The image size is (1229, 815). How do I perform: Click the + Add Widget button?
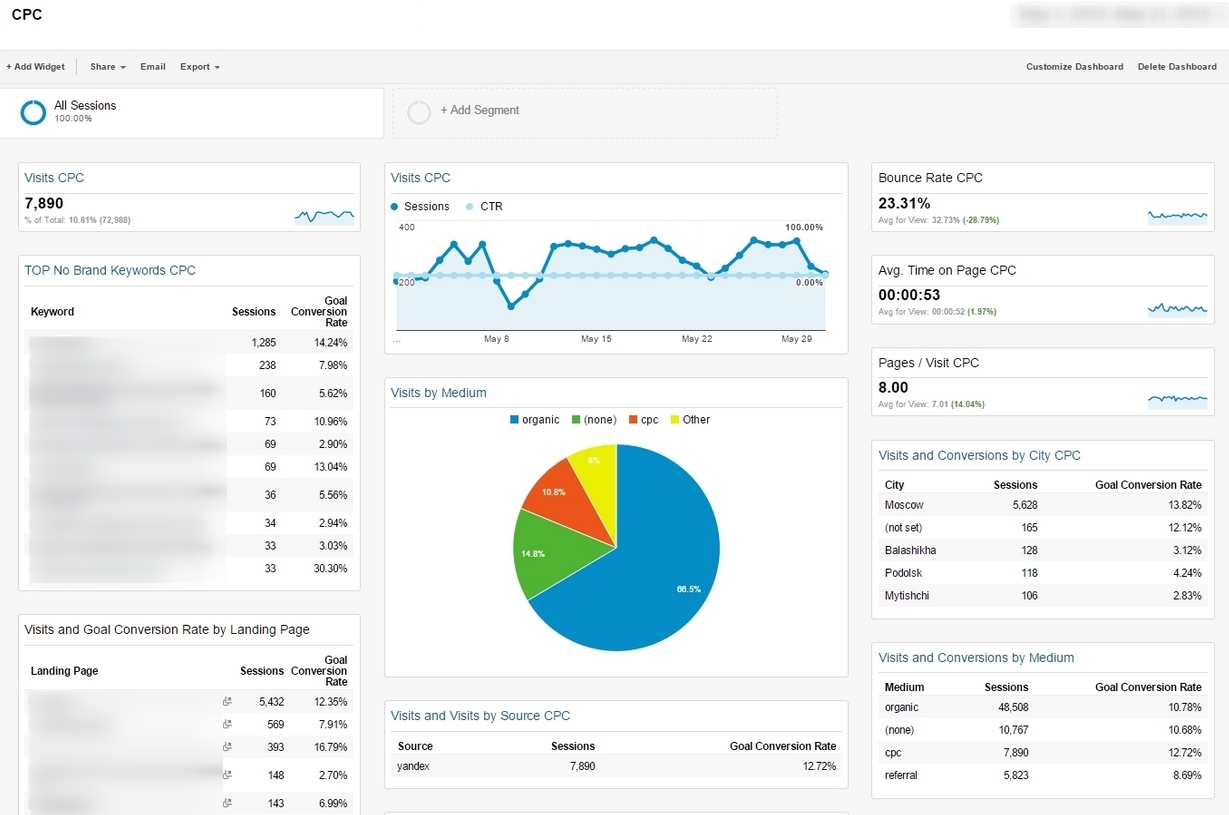35,67
